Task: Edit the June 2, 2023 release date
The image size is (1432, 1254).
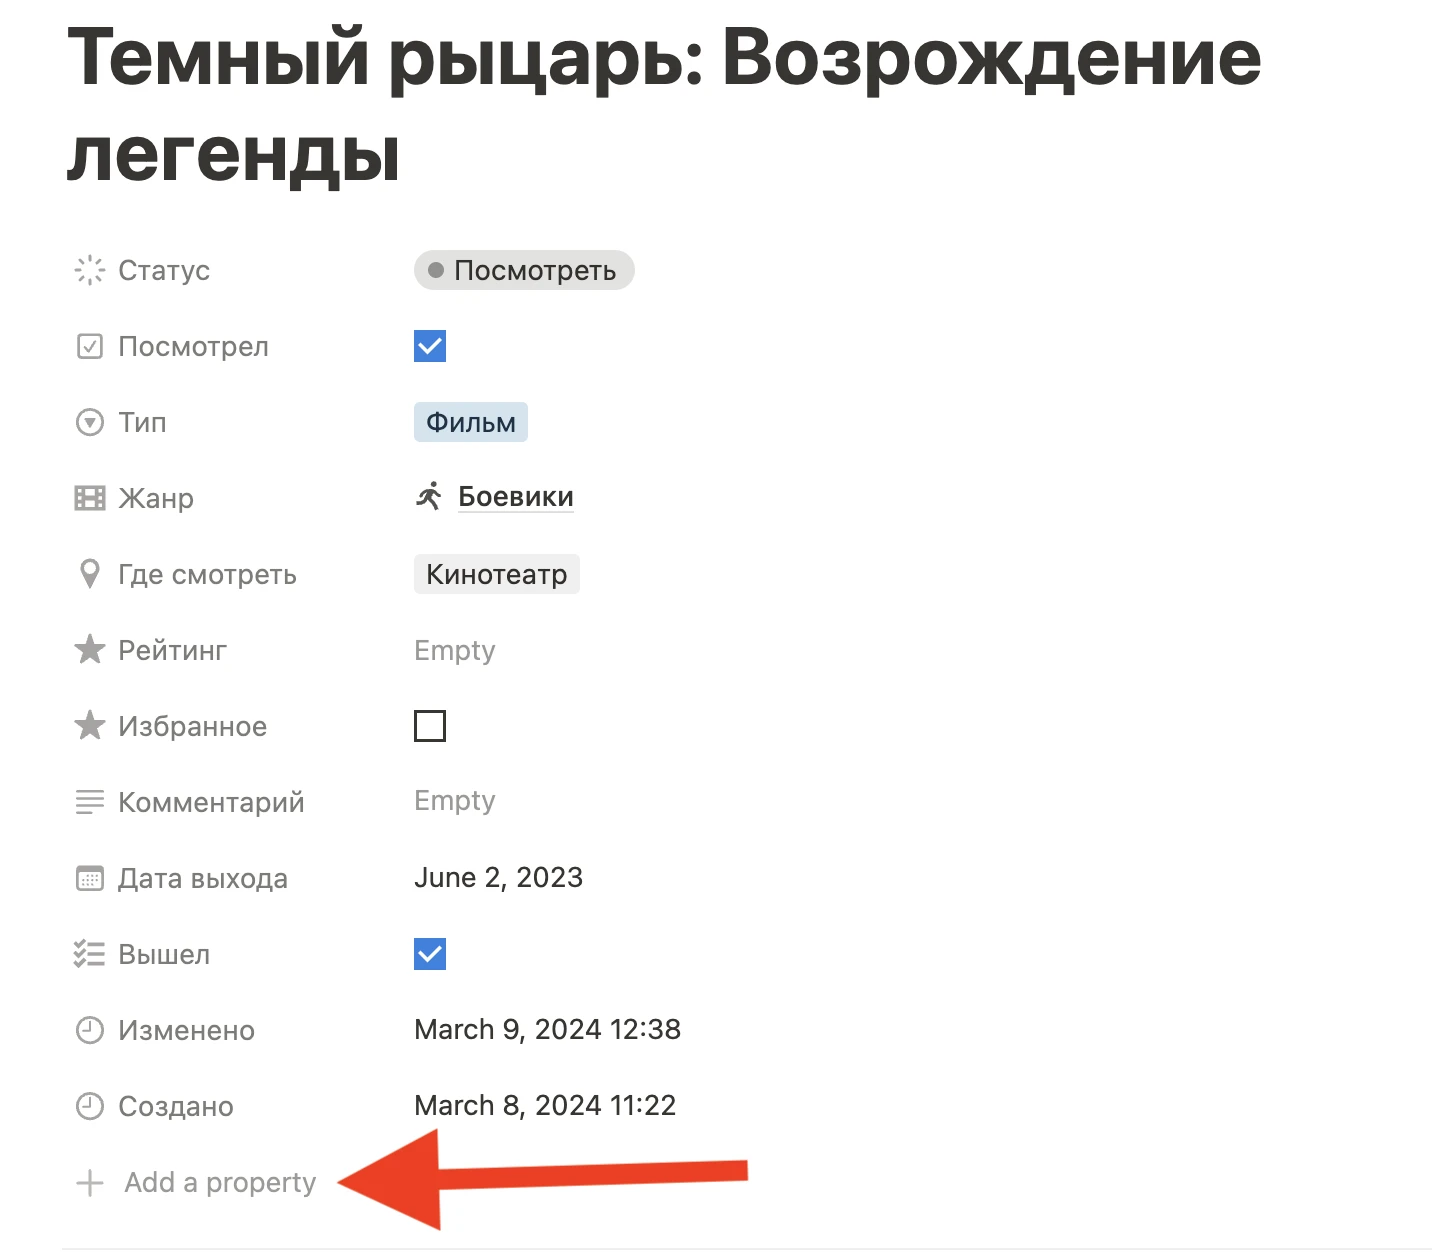Action: 498,877
